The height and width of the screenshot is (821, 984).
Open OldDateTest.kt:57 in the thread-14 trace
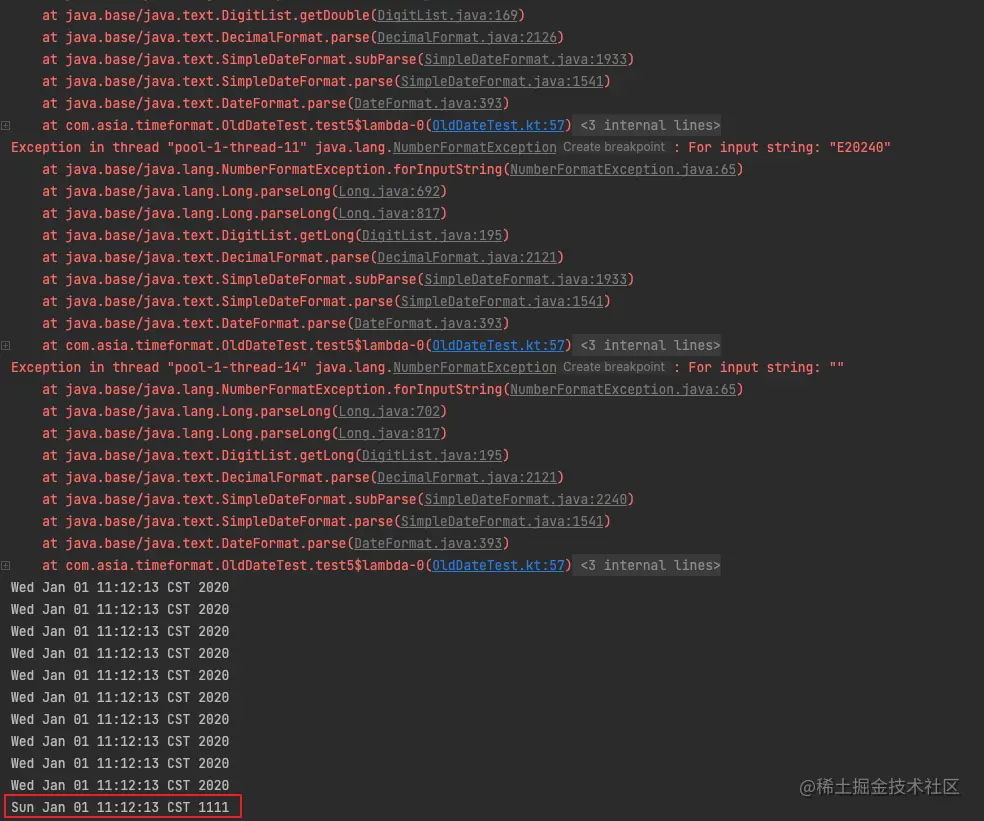tap(498, 565)
